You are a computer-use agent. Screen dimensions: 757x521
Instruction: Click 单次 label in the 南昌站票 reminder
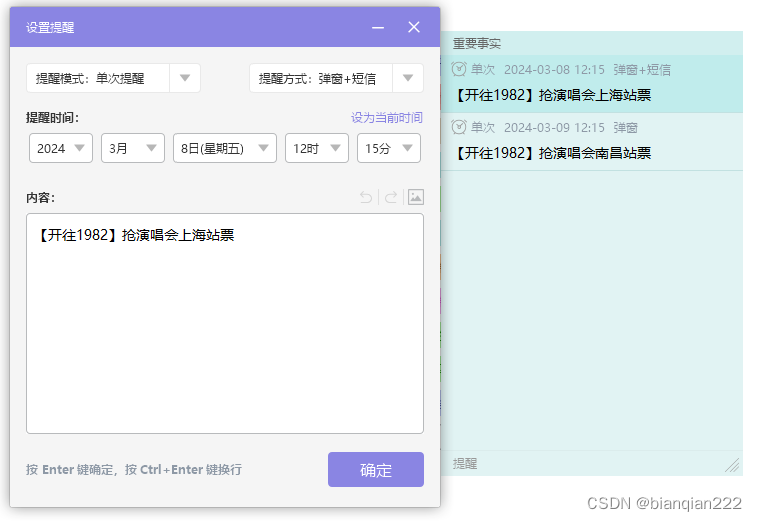(x=483, y=127)
